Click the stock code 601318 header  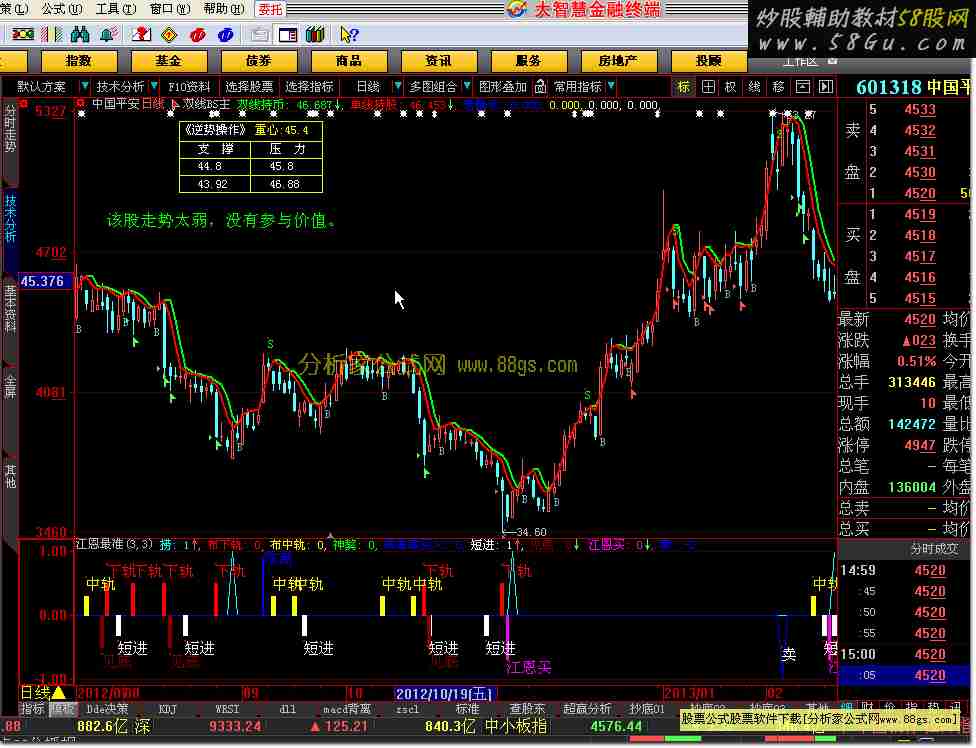[888, 87]
